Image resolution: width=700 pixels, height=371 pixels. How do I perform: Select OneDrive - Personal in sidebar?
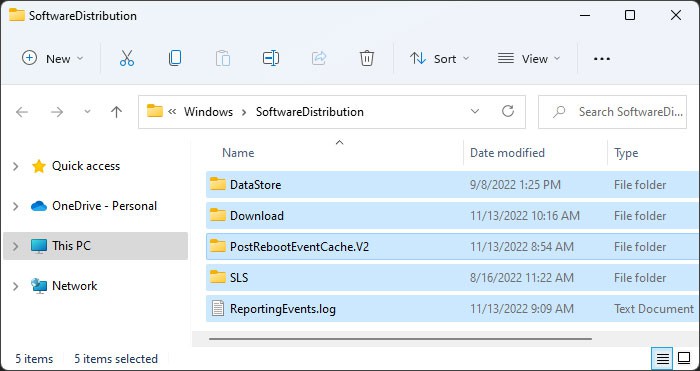tap(104, 206)
